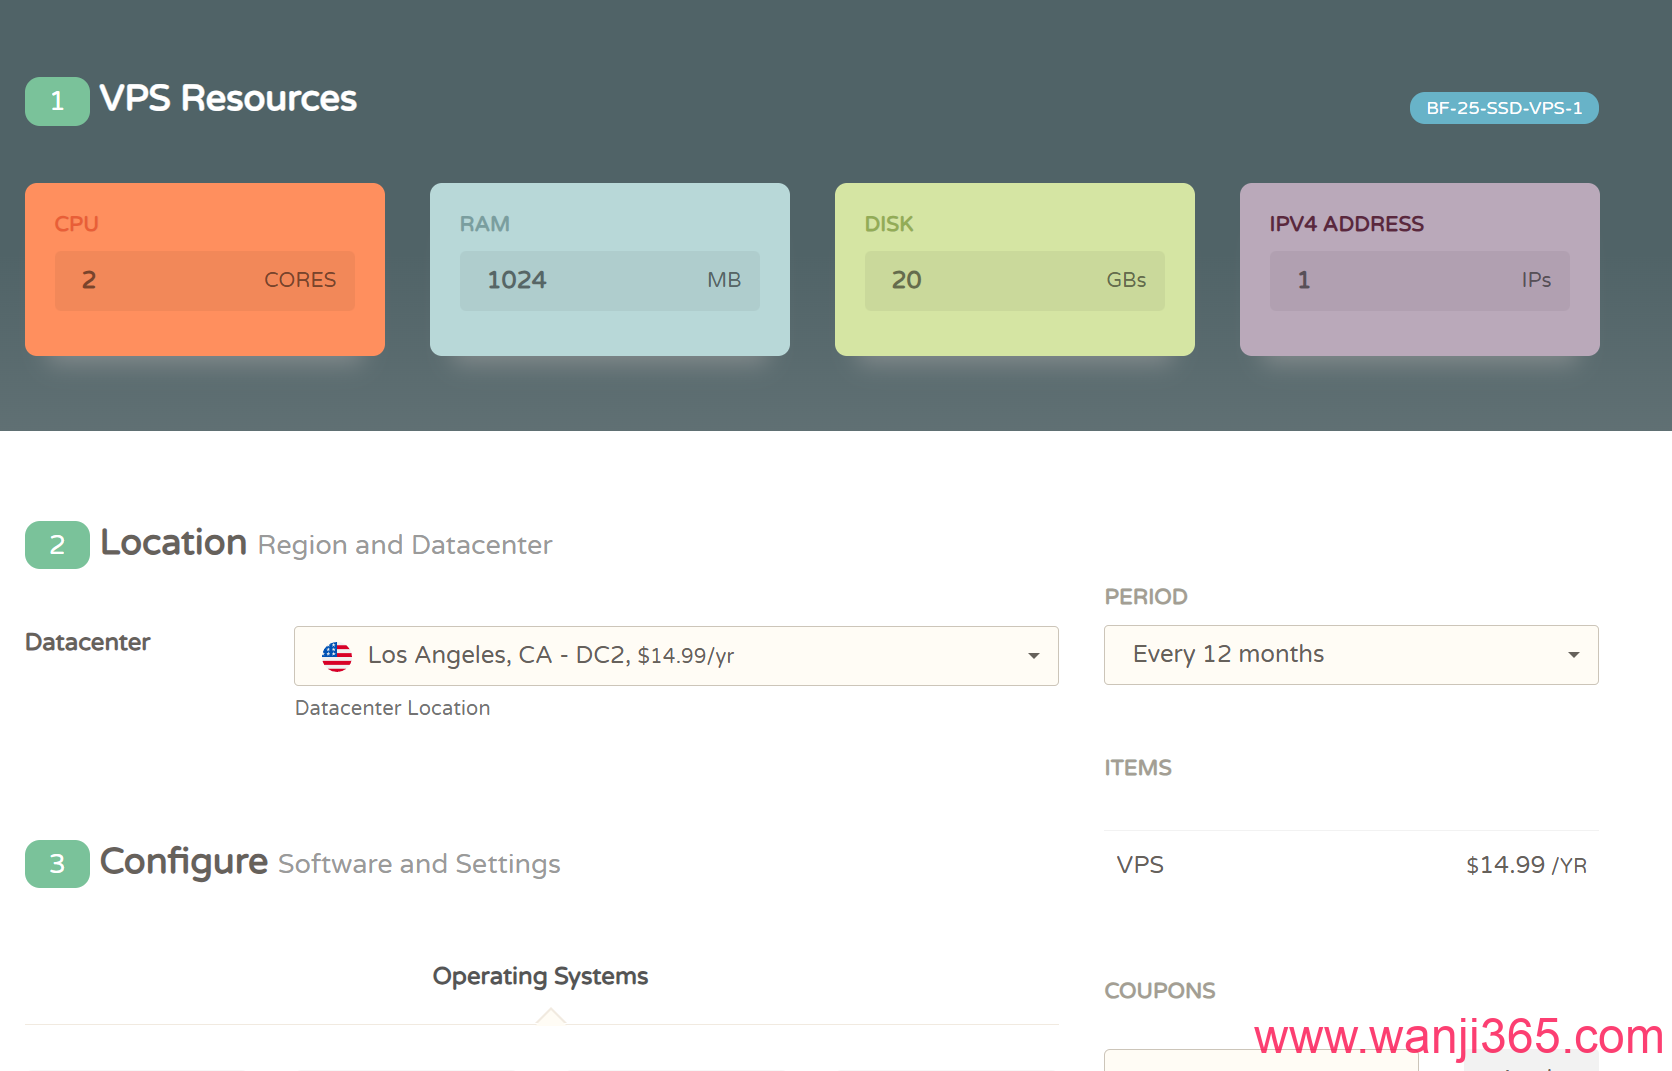Click the US flag in Datacenter selector
The width and height of the screenshot is (1672, 1071).
tap(337, 656)
